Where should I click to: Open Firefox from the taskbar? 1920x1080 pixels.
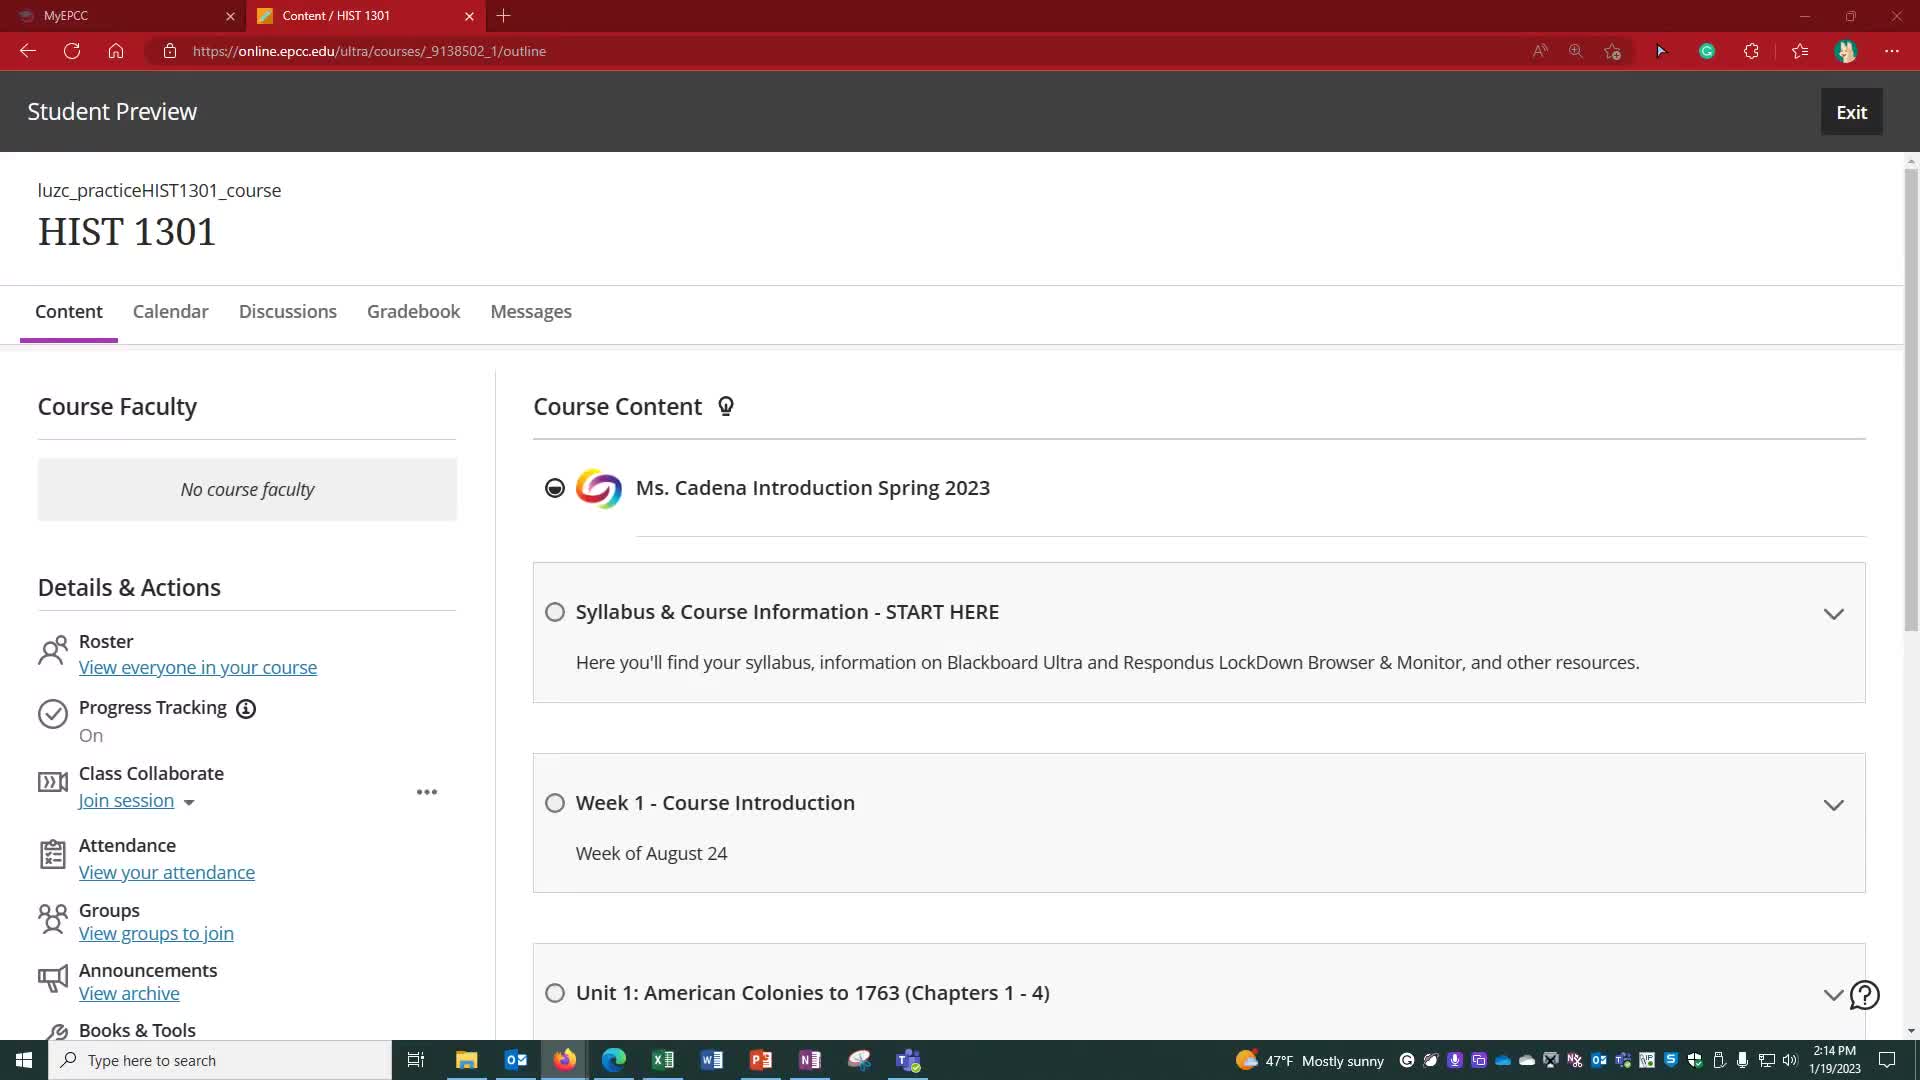pyautogui.click(x=565, y=1060)
